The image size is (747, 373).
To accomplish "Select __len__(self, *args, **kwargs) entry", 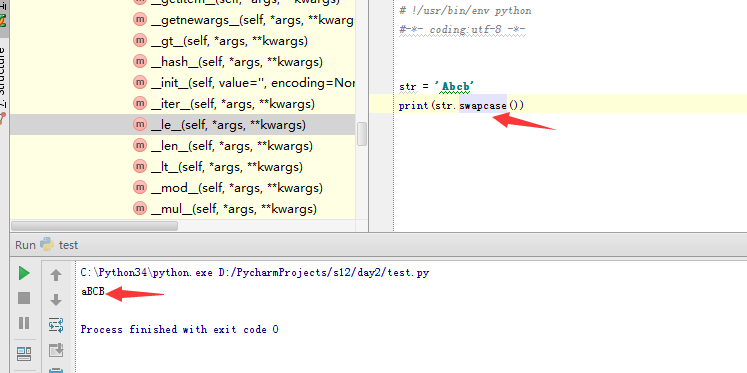I will pyautogui.click(x=232, y=146).
